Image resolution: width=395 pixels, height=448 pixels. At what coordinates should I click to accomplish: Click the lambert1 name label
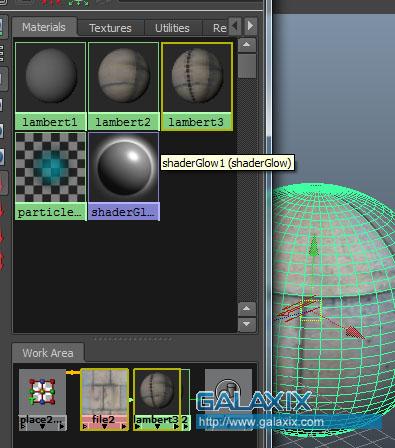(50, 122)
